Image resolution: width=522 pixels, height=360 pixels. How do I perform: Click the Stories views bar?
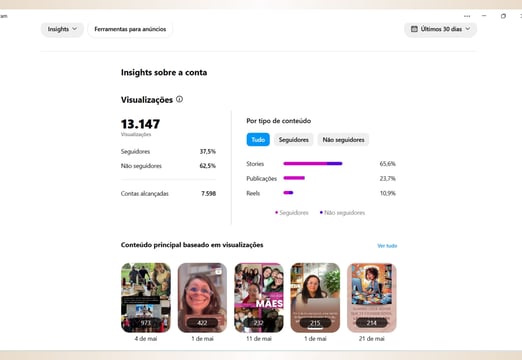coord(313,163)
